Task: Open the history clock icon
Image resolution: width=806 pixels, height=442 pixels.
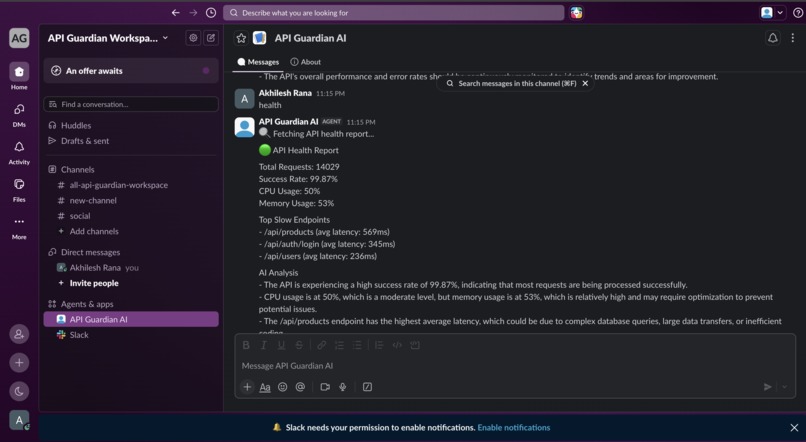Action: click(211, 13)
